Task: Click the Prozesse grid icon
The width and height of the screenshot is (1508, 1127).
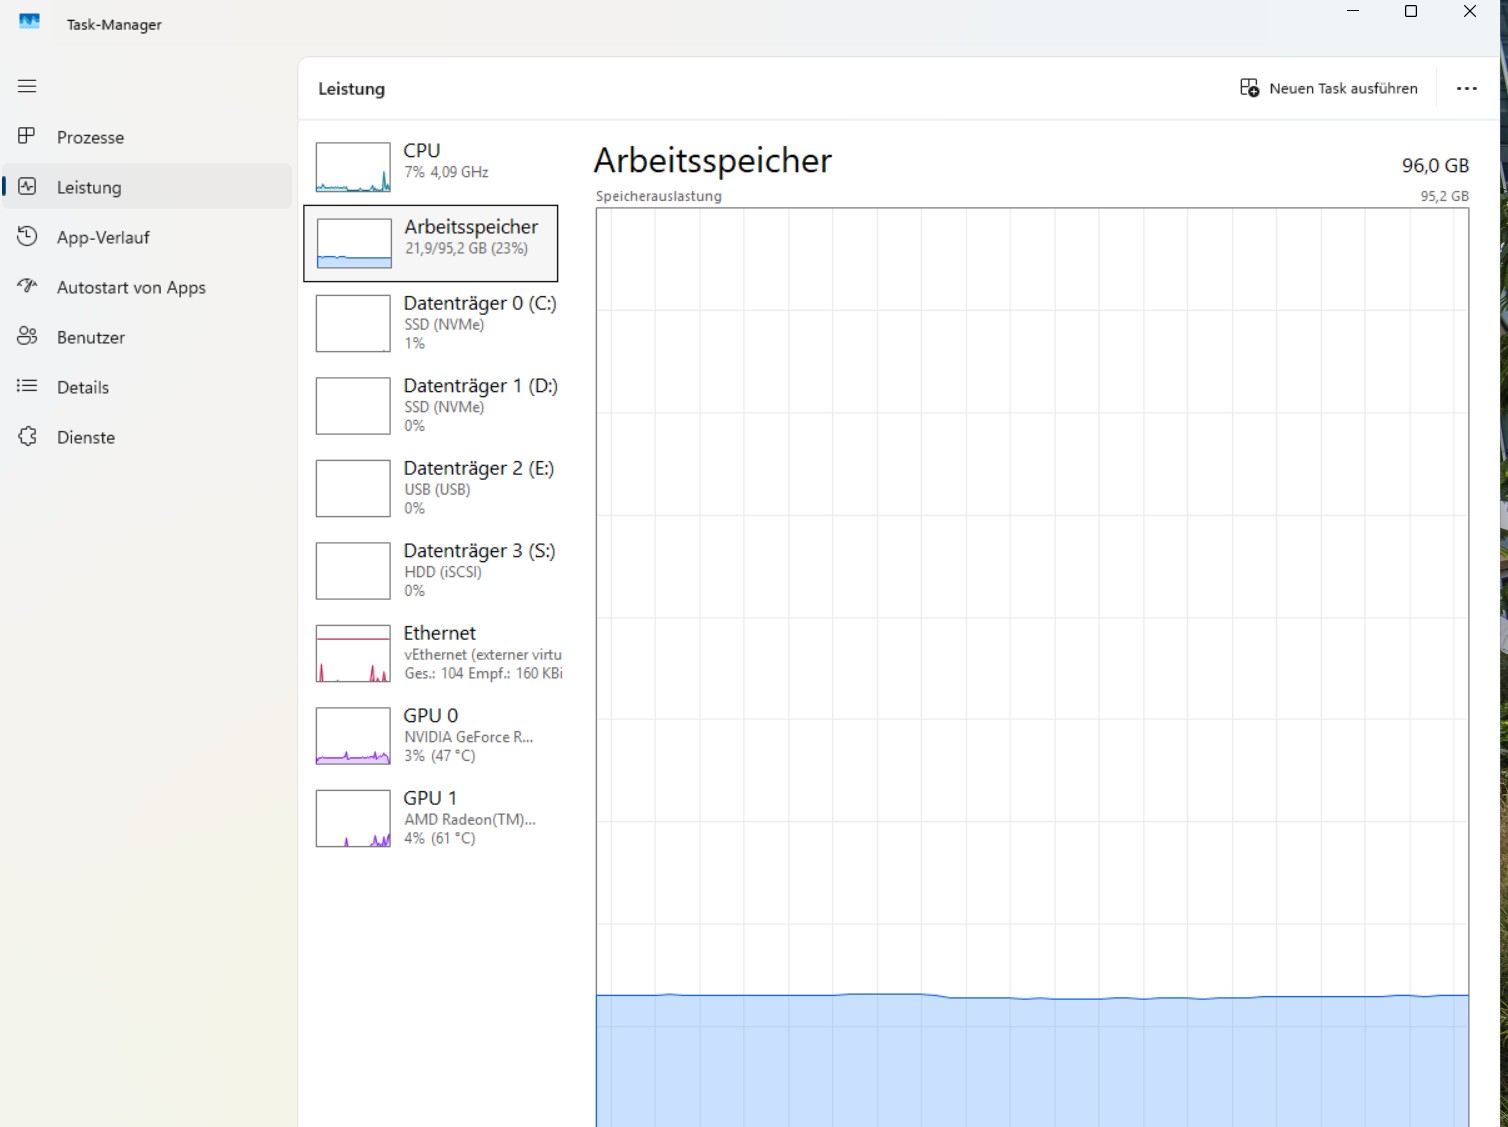Action: (x=27, y=136)
